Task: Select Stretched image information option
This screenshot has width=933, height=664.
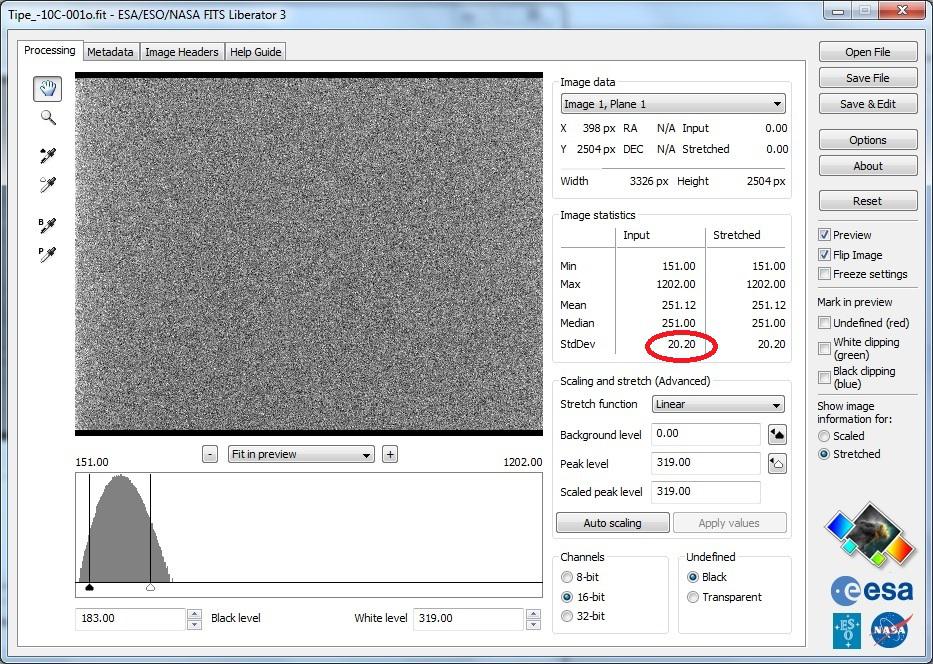Action: coord(824,454)
